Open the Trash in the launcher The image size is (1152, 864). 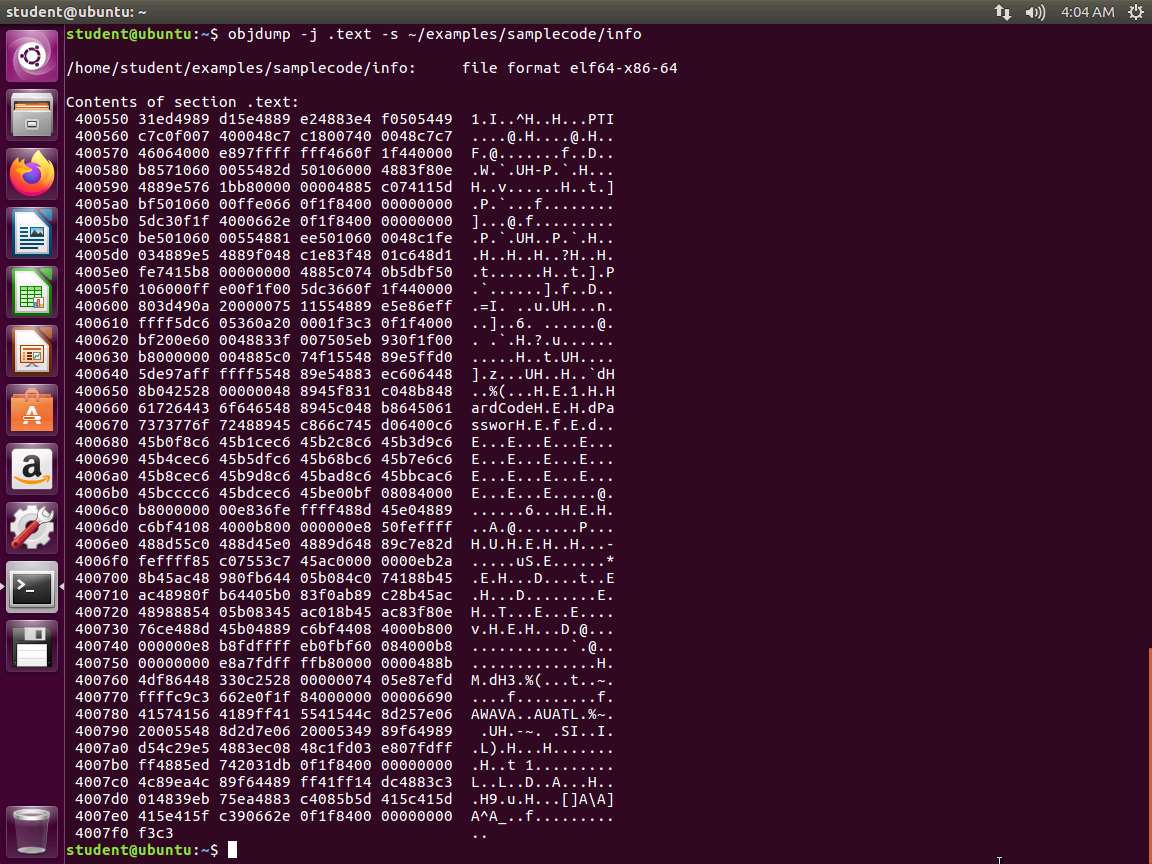(x=32, y=828)
